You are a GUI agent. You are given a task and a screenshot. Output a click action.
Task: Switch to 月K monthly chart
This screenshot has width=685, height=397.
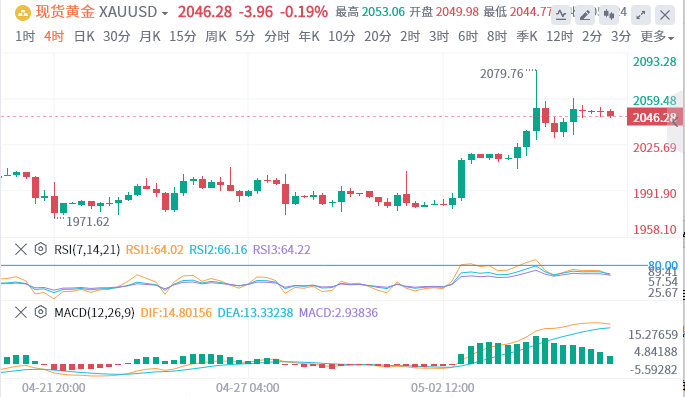coord(150,37)
